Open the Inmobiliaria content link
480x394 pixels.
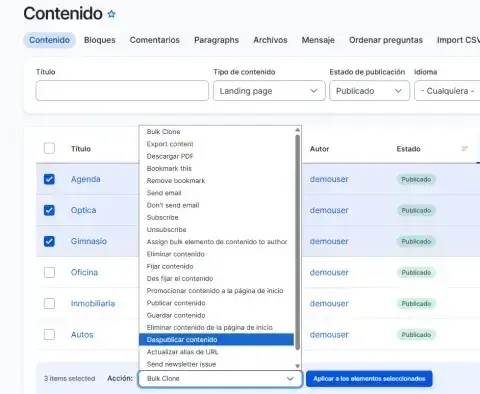[93, 303]
